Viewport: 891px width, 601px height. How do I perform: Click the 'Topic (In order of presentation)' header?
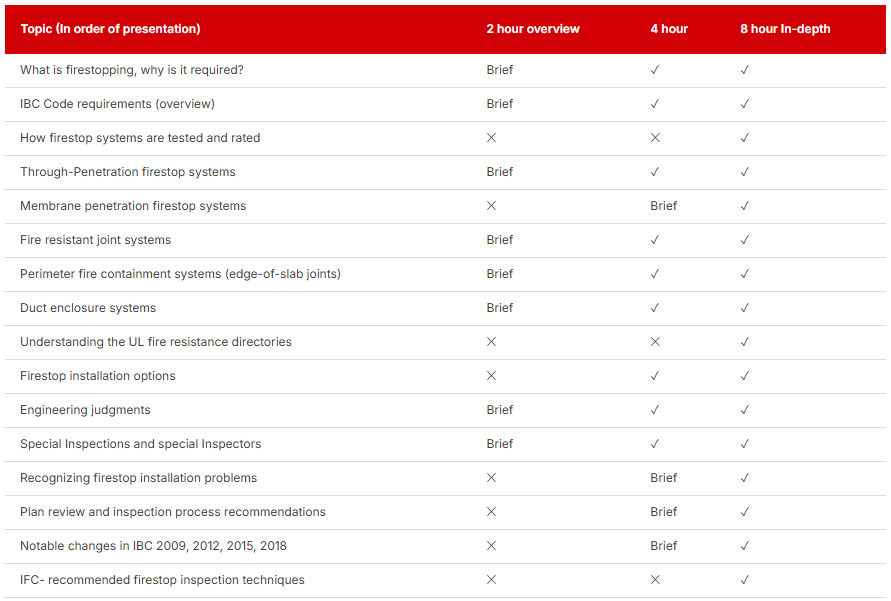coord(110,29)
